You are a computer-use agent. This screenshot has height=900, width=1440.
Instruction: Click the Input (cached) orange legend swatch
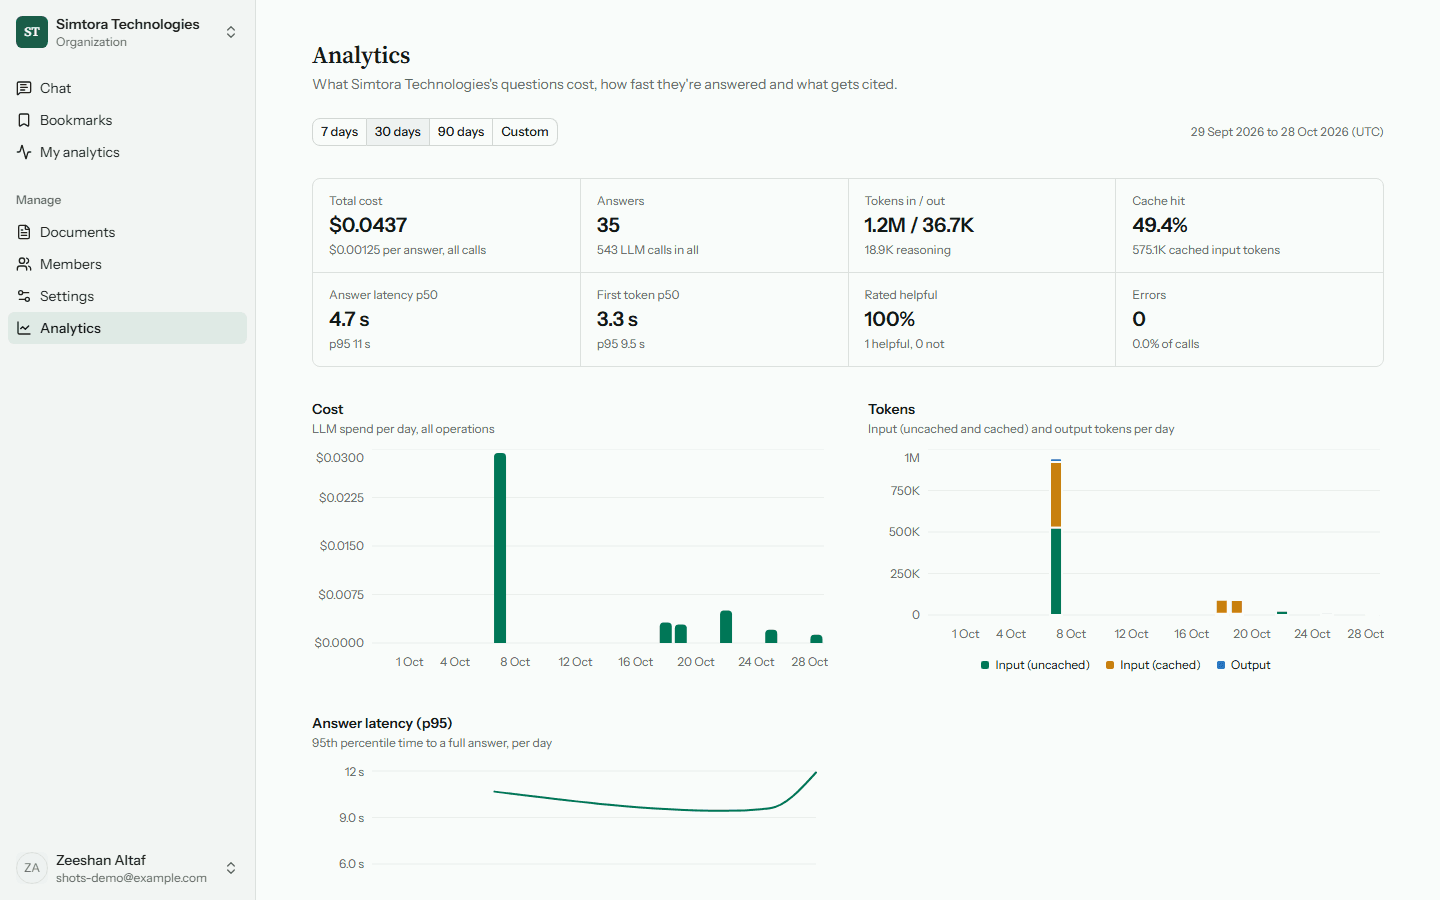click(x=1110, y=665)
